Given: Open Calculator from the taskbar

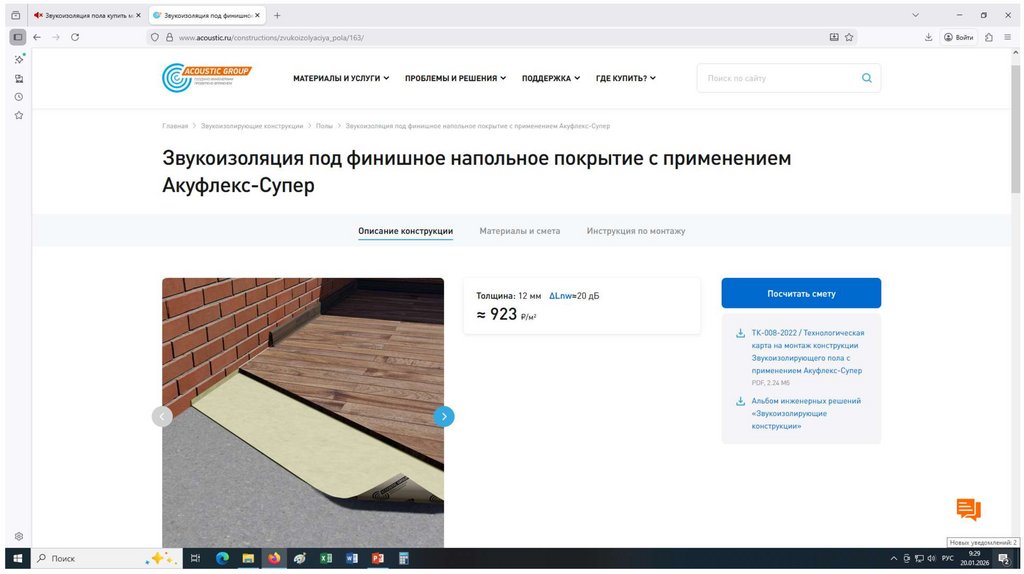Looking at the screenshot, I should (404, 558).
